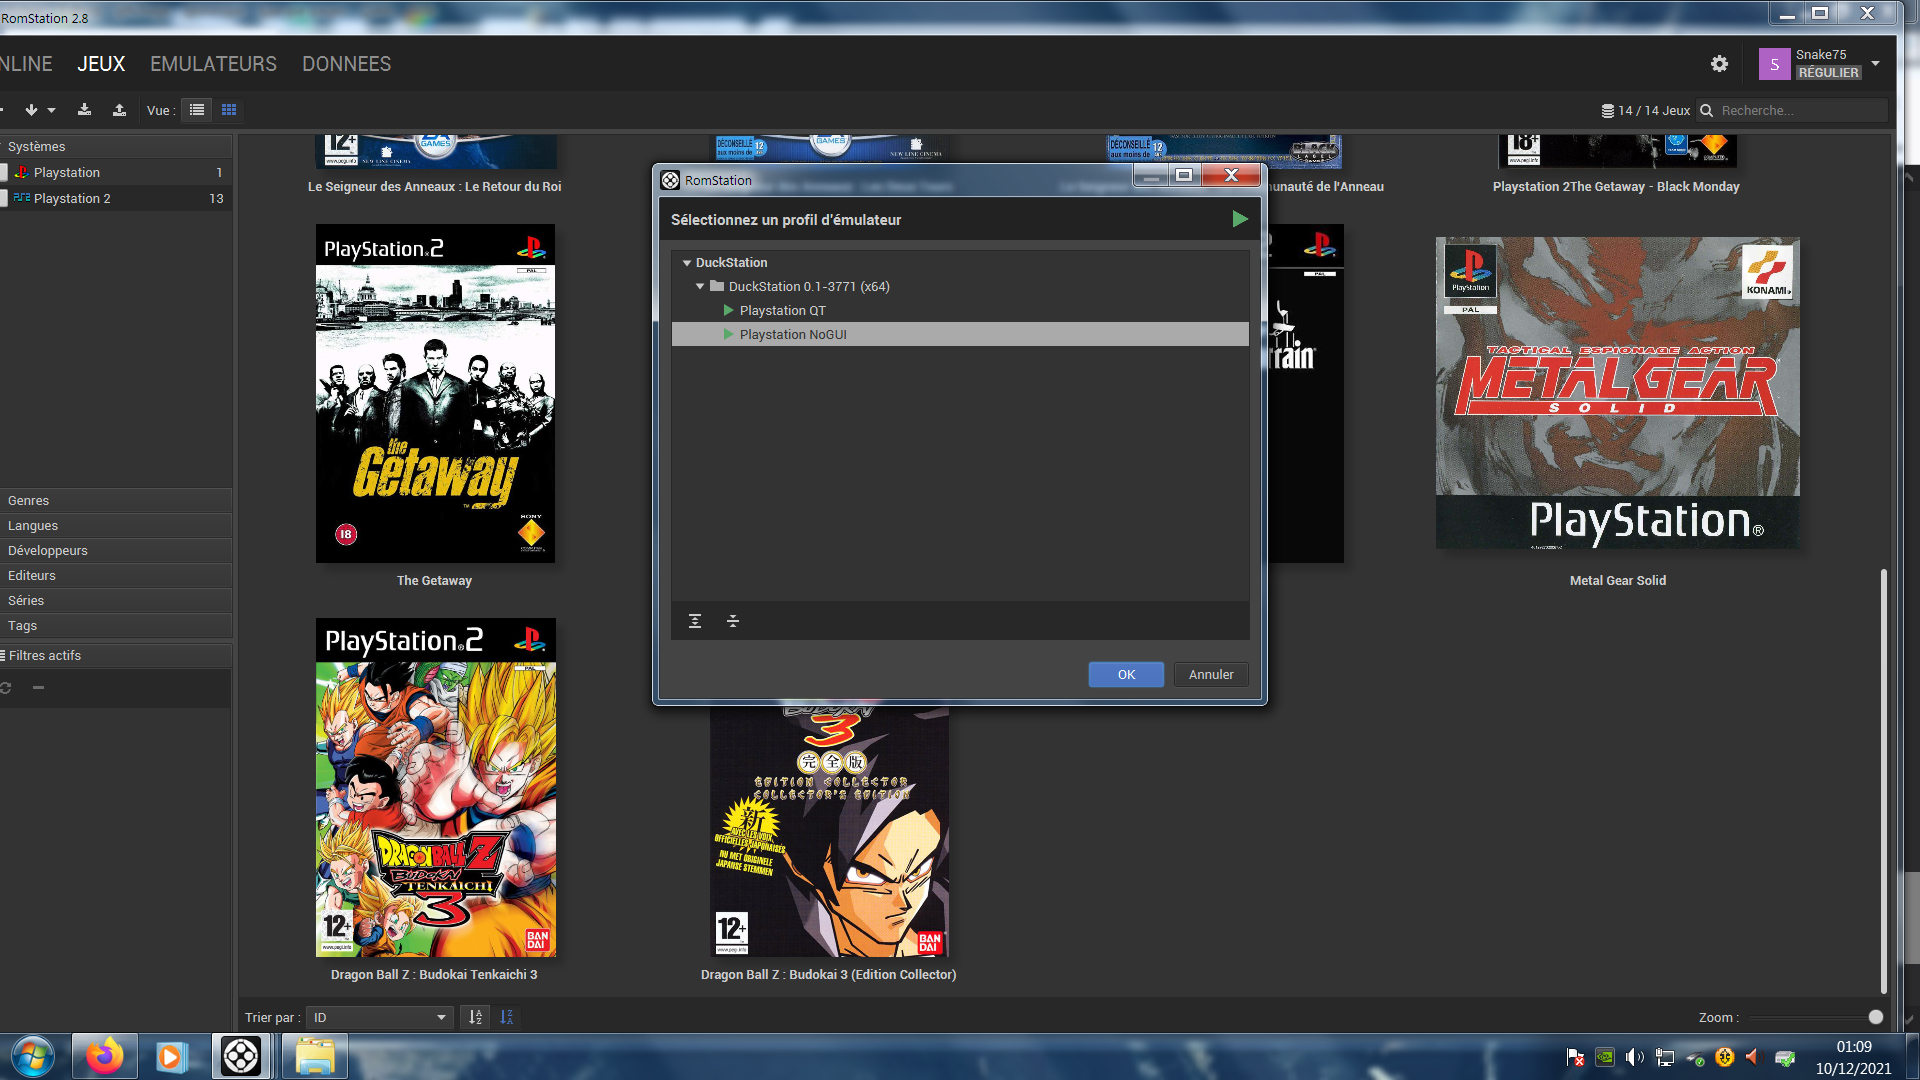
Task: Click export-from-drive toolbar icon
Action: pyautogui.click(x=119, y=110)
